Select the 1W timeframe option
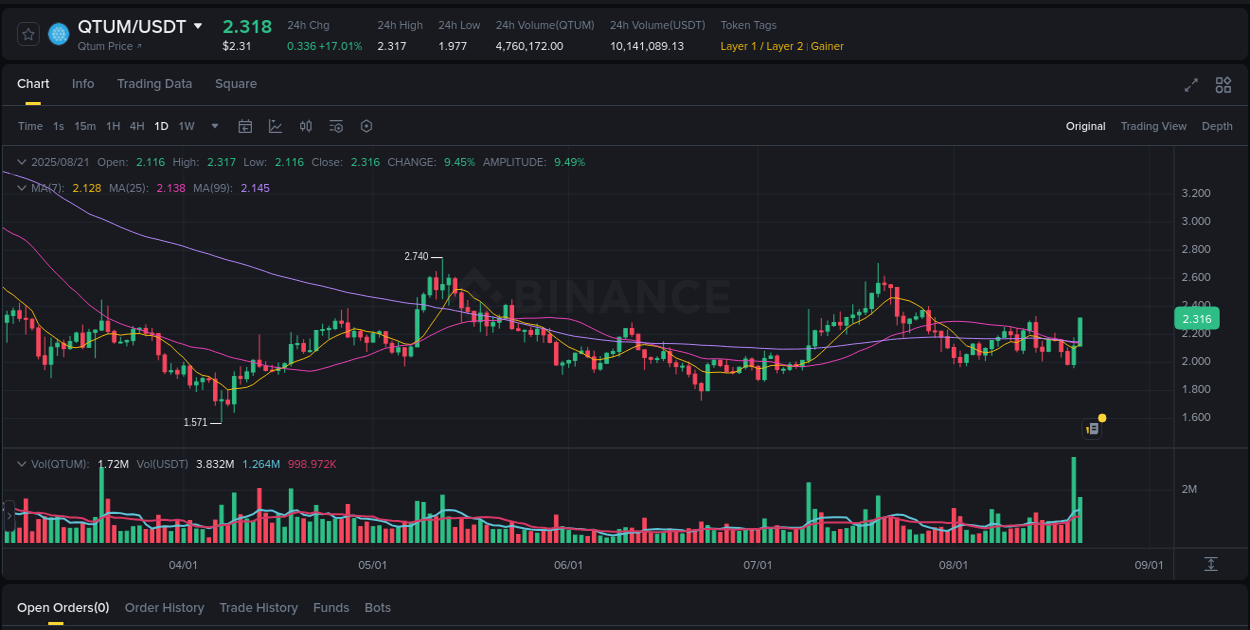The height and width of the screenshot is (630, 1250). pos(186,126)
